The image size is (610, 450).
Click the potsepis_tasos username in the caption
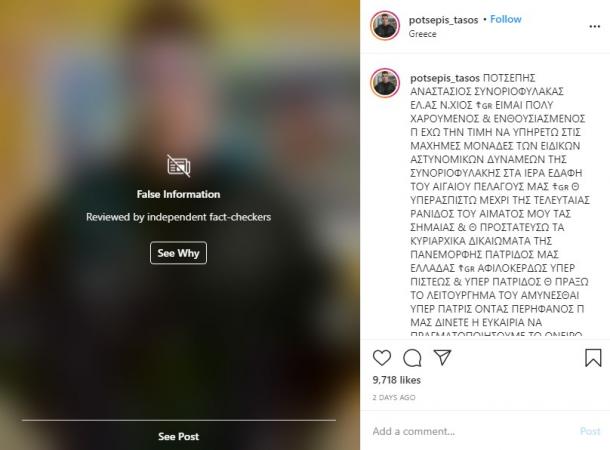point(445,78)
